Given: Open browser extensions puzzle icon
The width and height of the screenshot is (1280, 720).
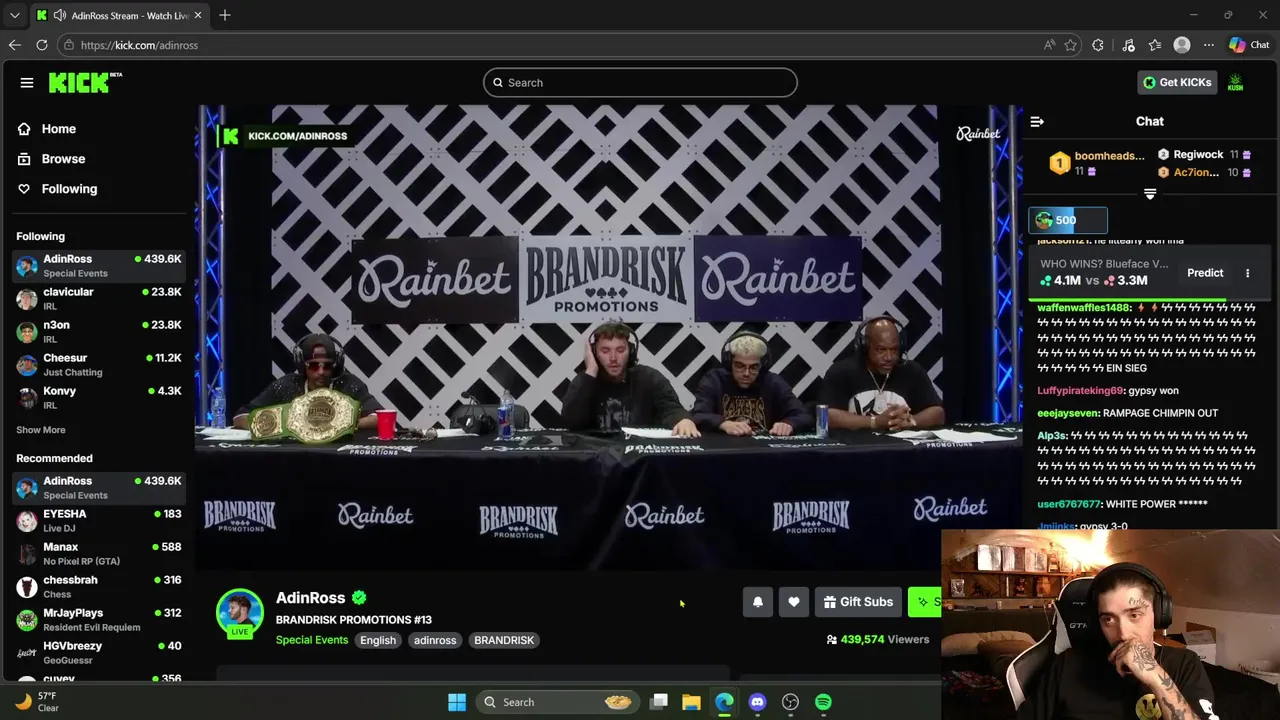Looking at the screenshot, I should pos(1098,45).
